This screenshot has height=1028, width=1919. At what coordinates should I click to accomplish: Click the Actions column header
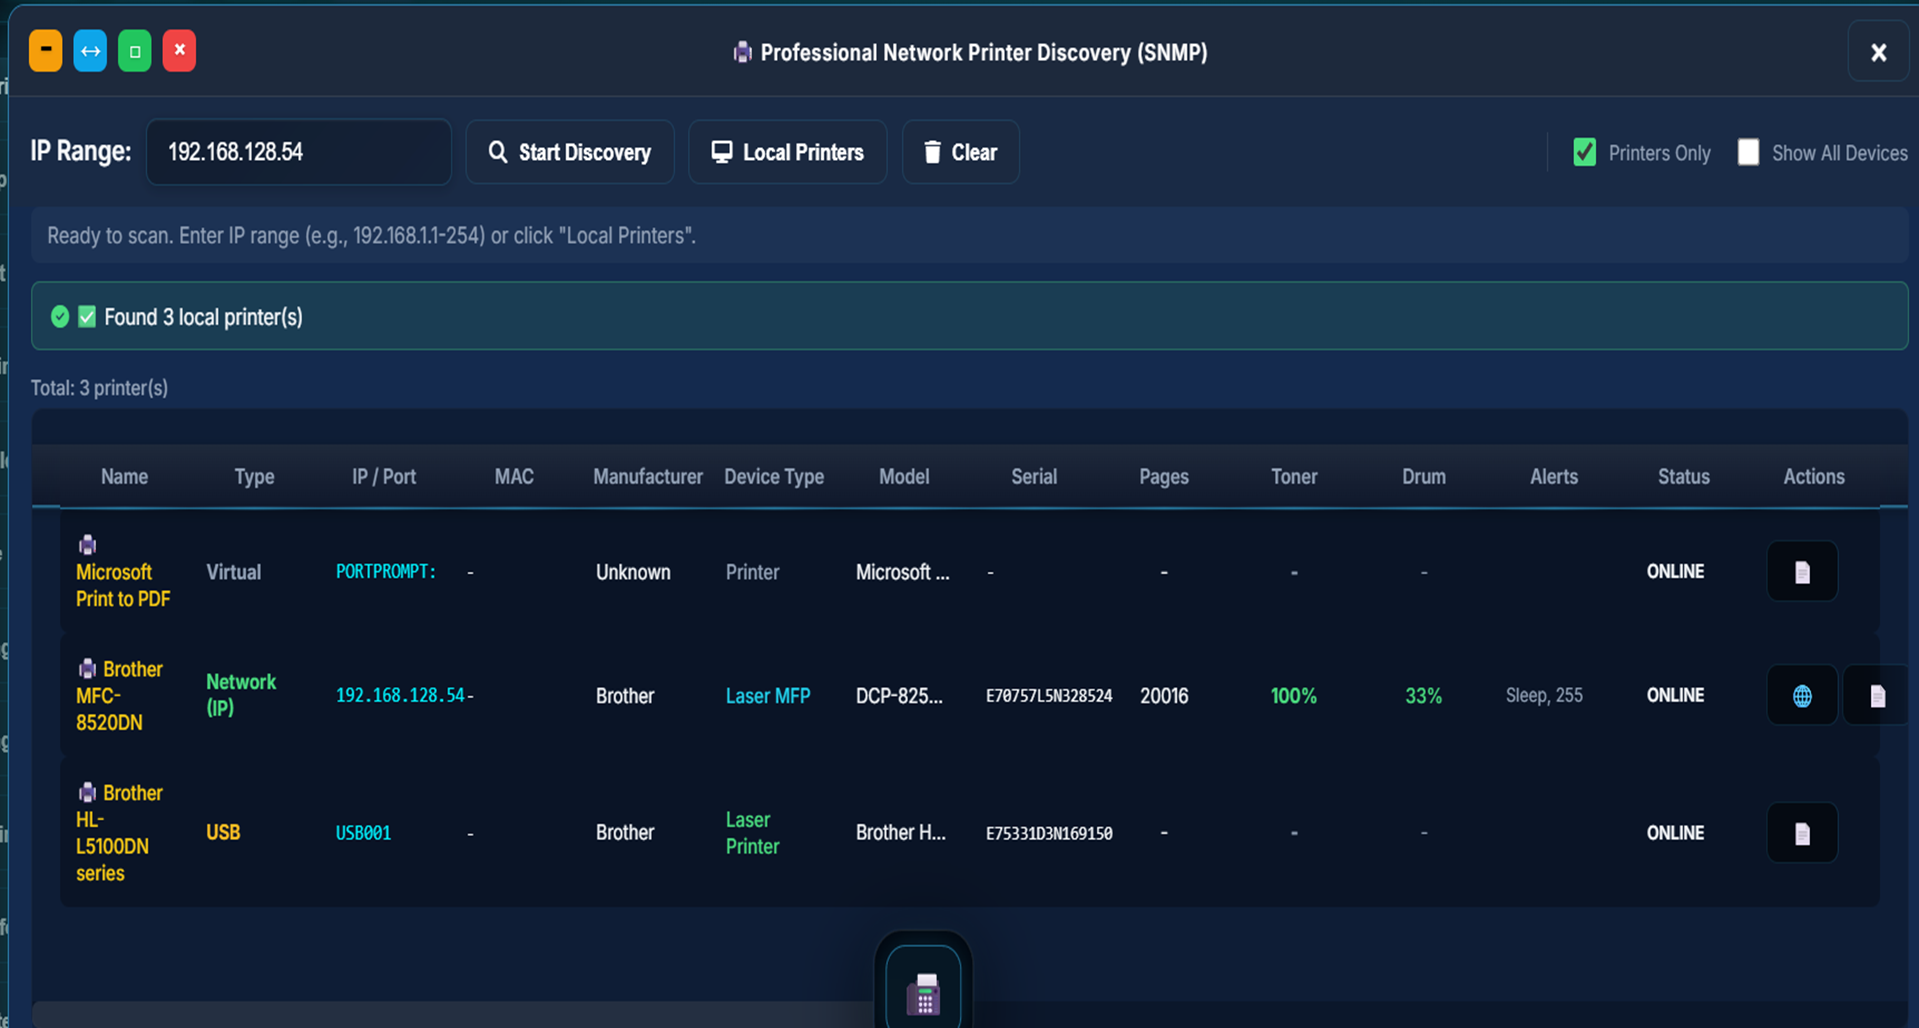coord(1814,477)
